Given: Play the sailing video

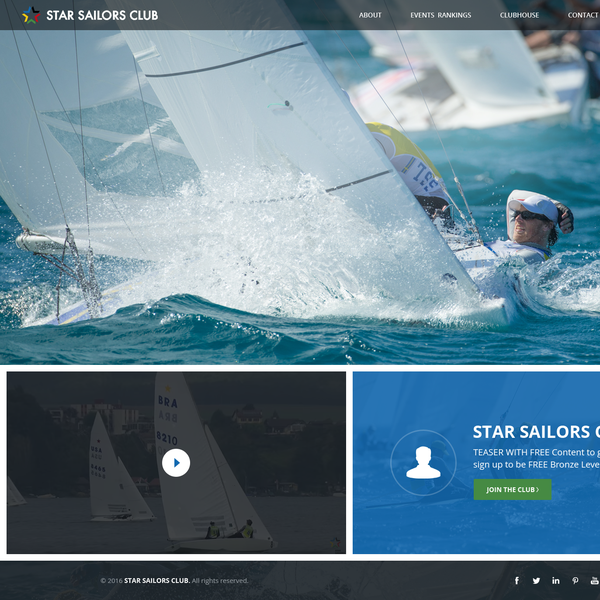Looking at the screenshot, I should pyautogui.click(x=176, y=463).
